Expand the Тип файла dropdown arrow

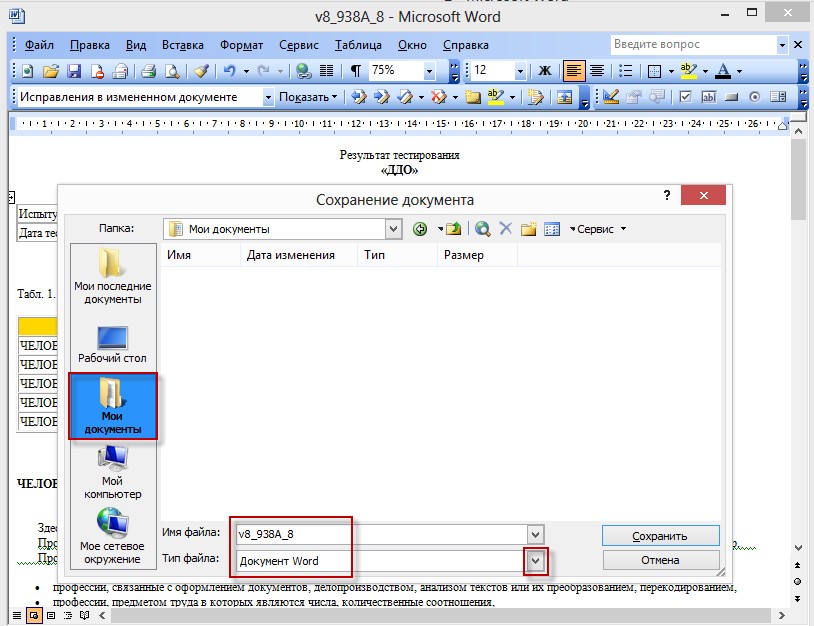(536, 561)
